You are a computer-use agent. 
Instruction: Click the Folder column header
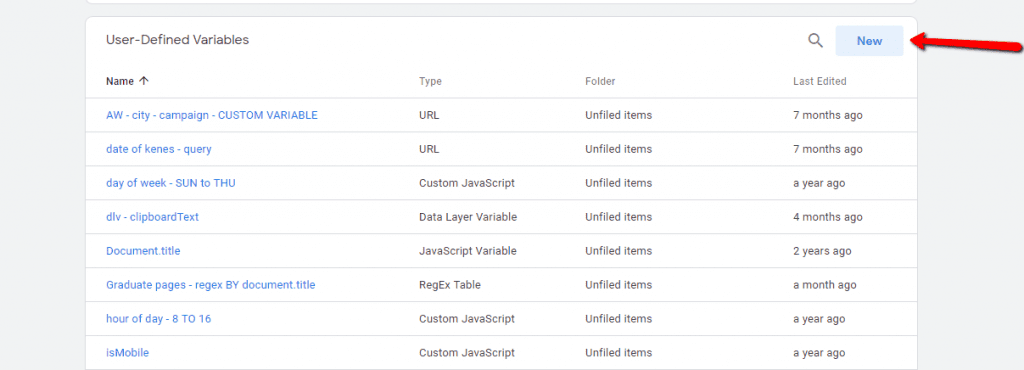click(x=600, y=82)
